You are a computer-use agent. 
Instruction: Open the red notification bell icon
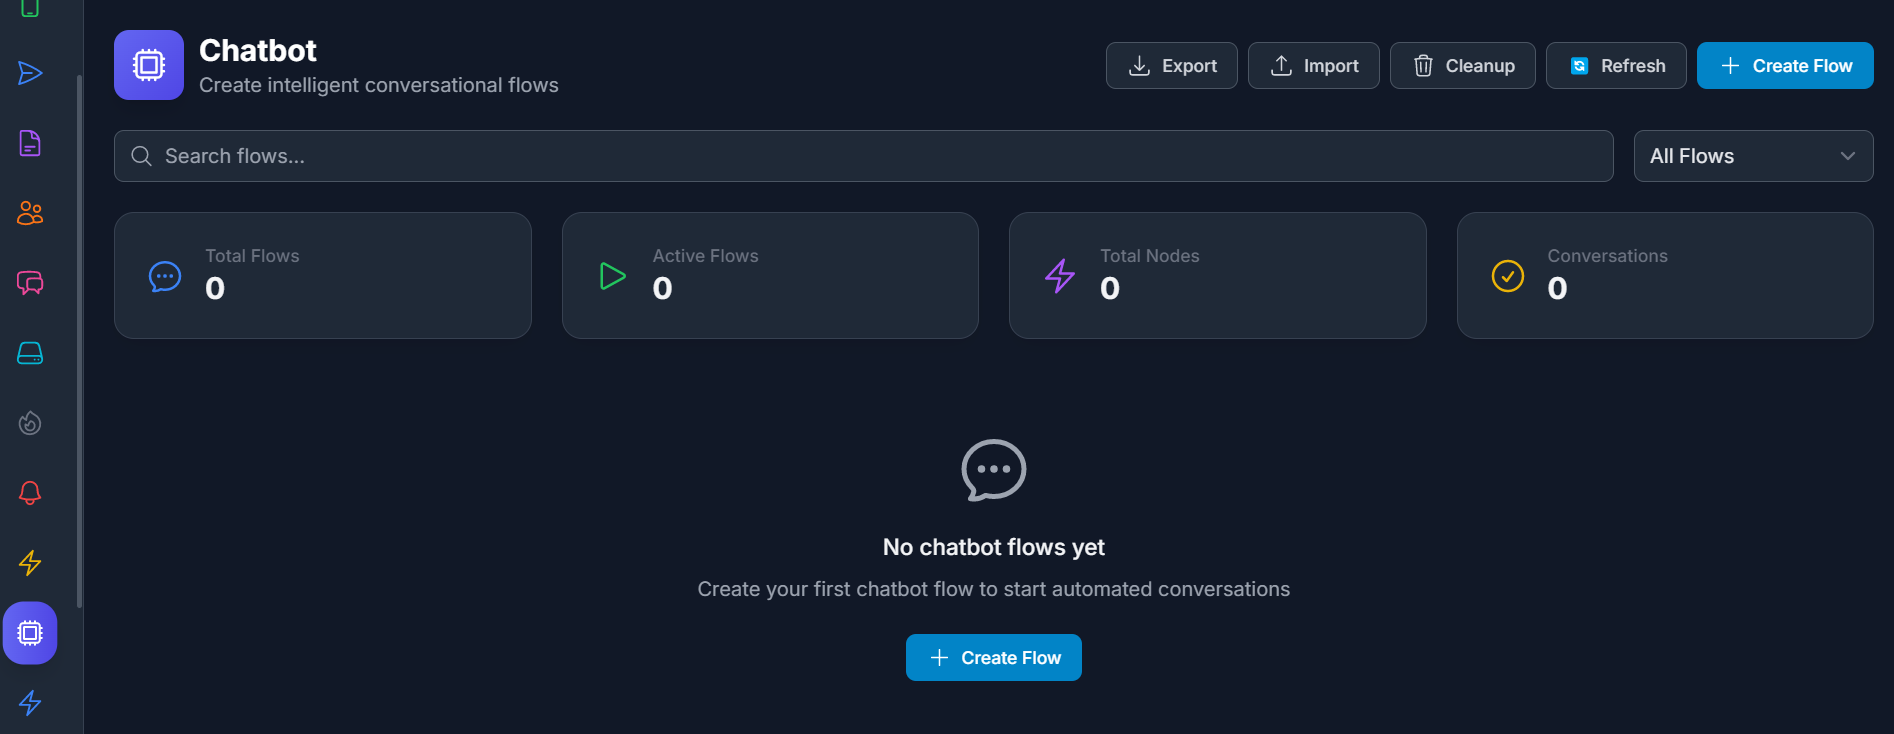[30, 493]
